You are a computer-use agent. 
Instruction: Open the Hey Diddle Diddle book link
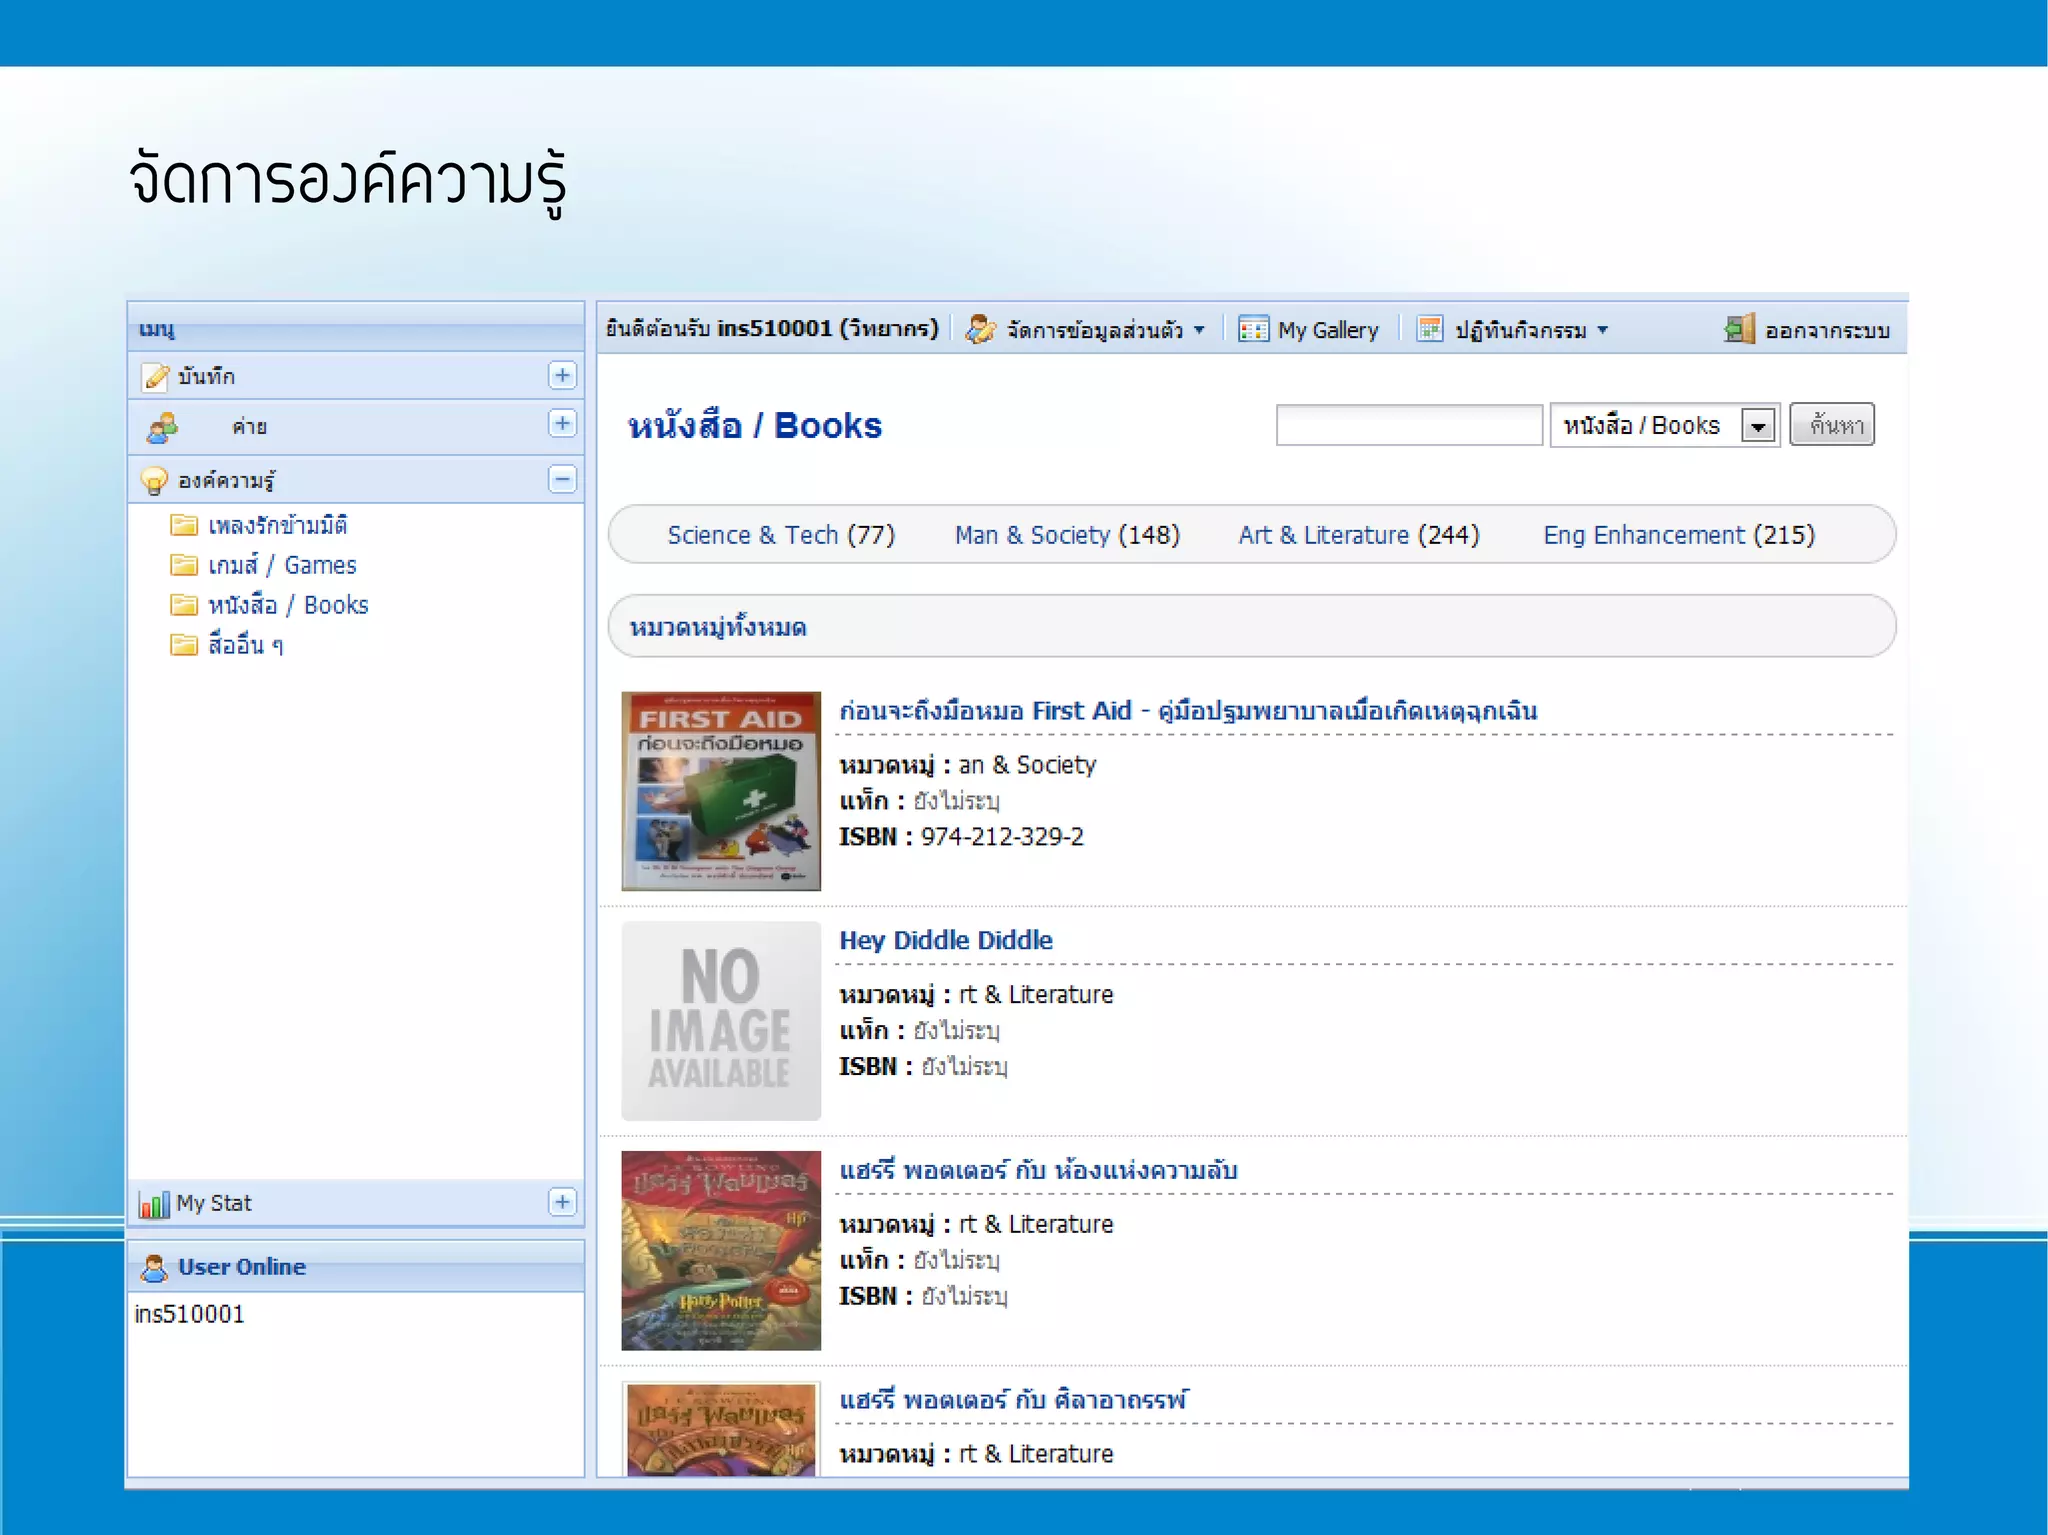tap(945, 941)
